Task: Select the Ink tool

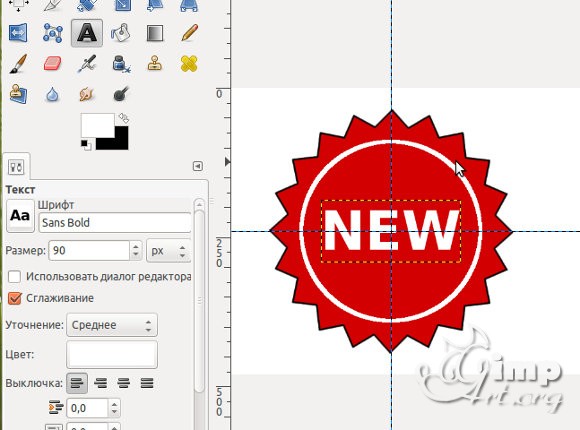Action: click(121, 64)
